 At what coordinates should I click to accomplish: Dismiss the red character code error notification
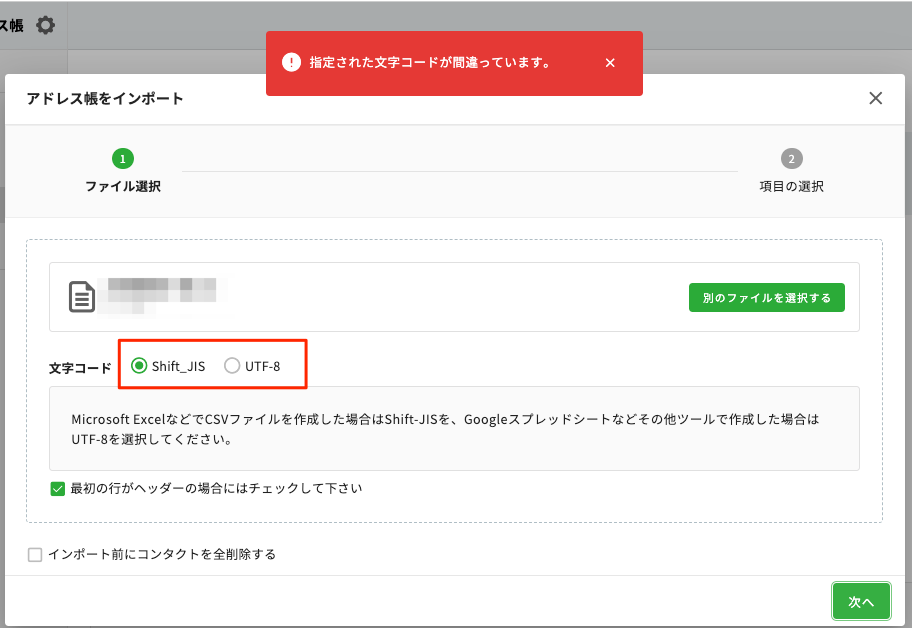[610, 63]
